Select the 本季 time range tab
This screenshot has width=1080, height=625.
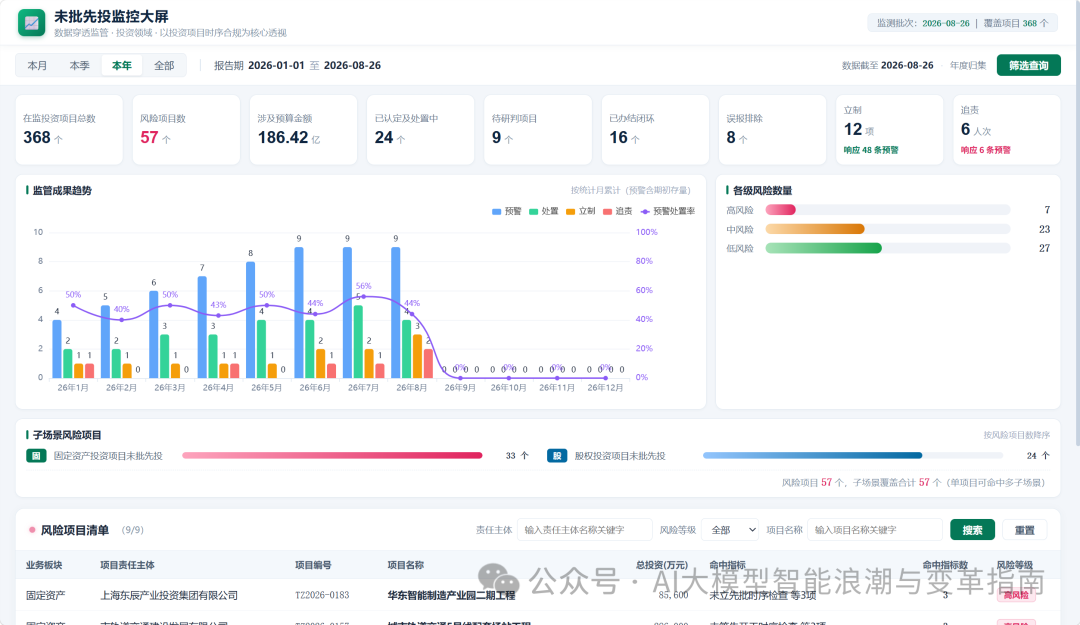pos(79,65)
